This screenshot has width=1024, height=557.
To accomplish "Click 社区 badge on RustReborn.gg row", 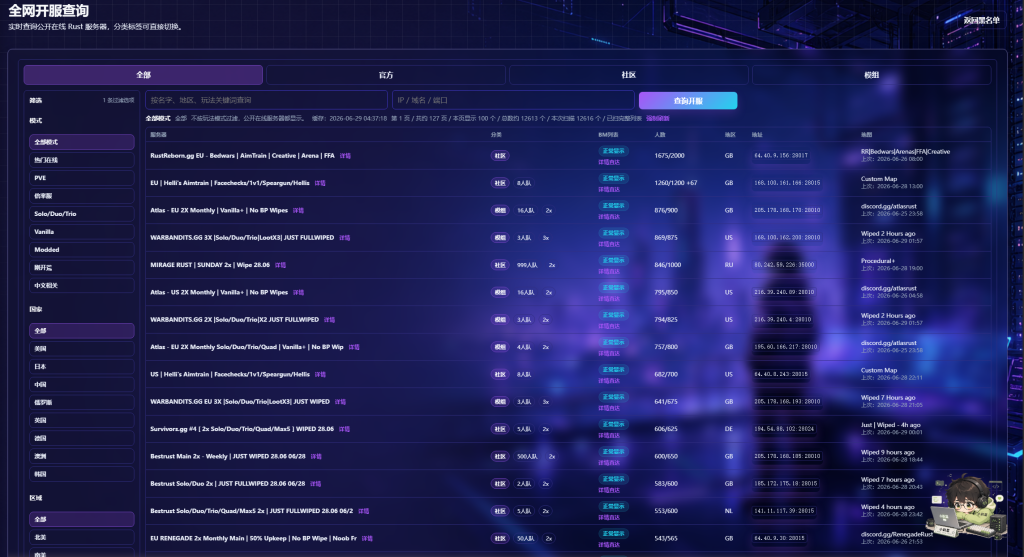I will click(500, 155).
